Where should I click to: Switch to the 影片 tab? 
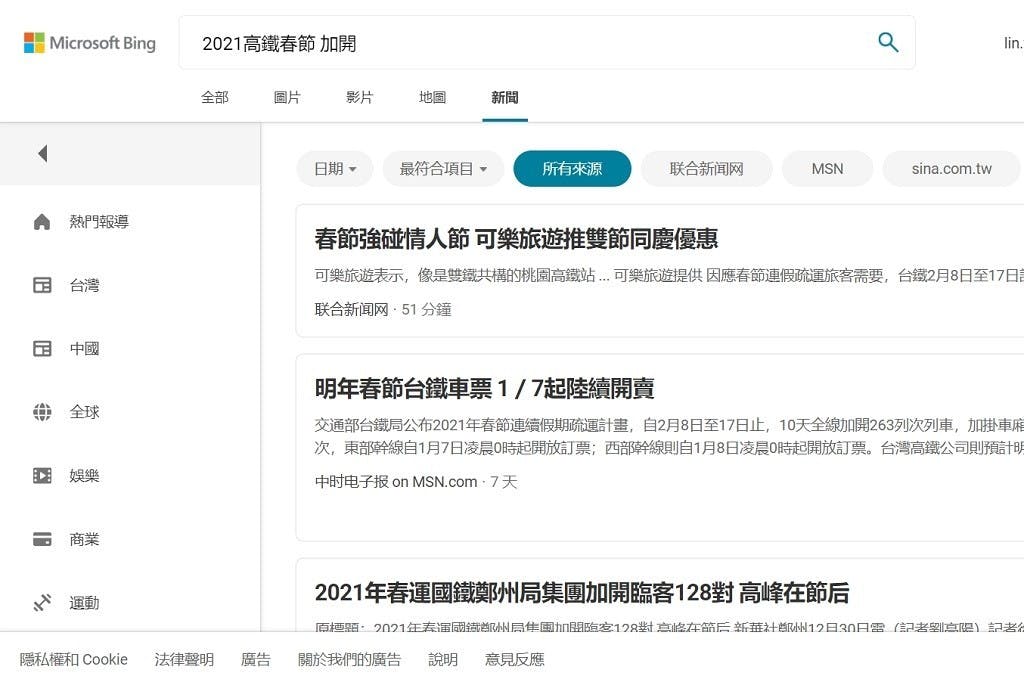(x=360, y=98)
